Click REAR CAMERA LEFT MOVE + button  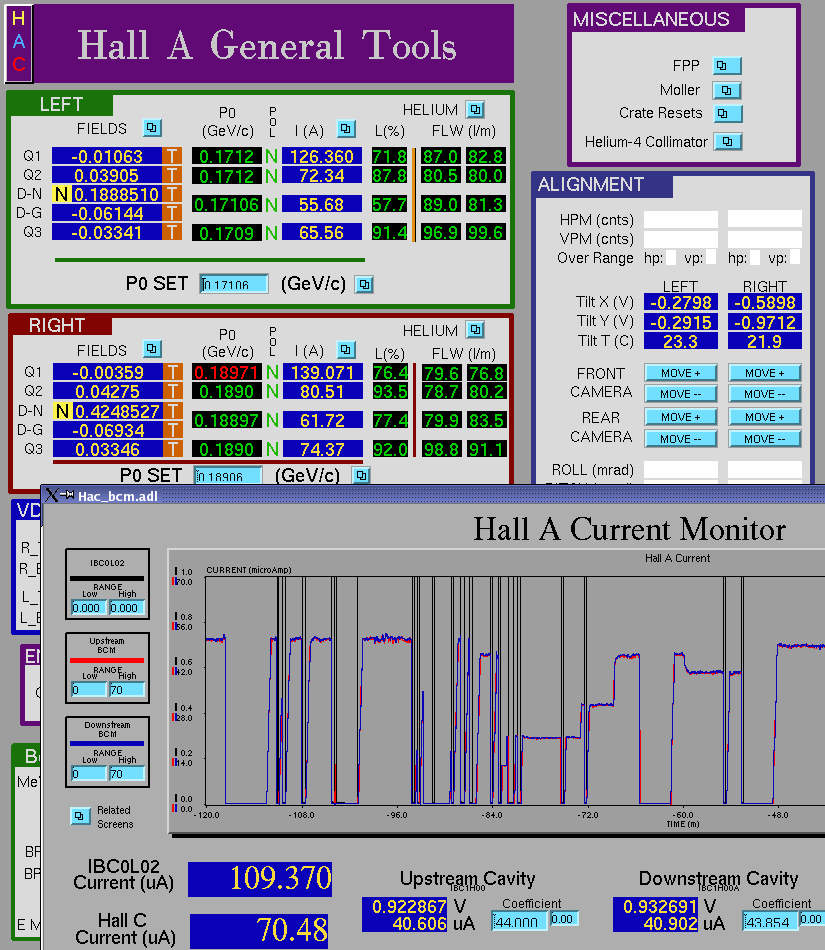681,417
